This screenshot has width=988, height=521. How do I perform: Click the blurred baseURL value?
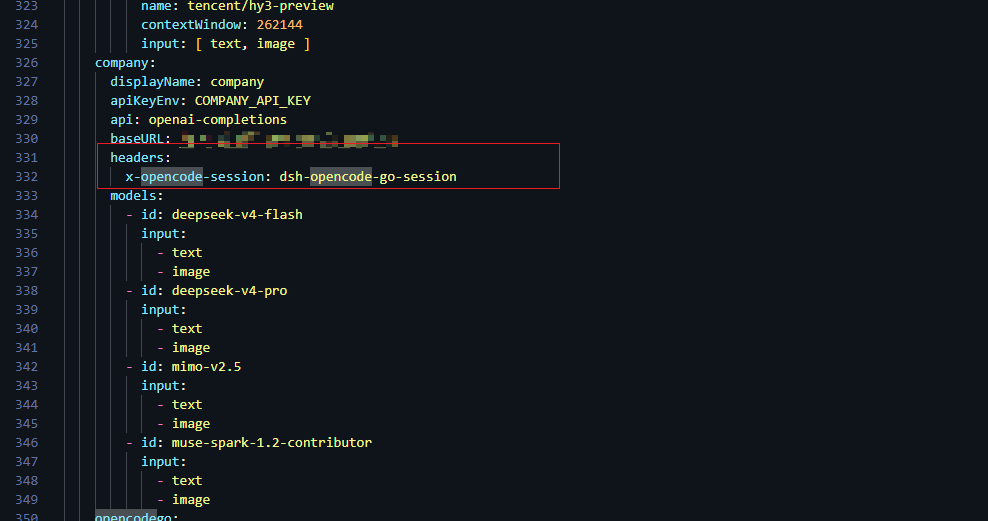click(x=289, y=139)
